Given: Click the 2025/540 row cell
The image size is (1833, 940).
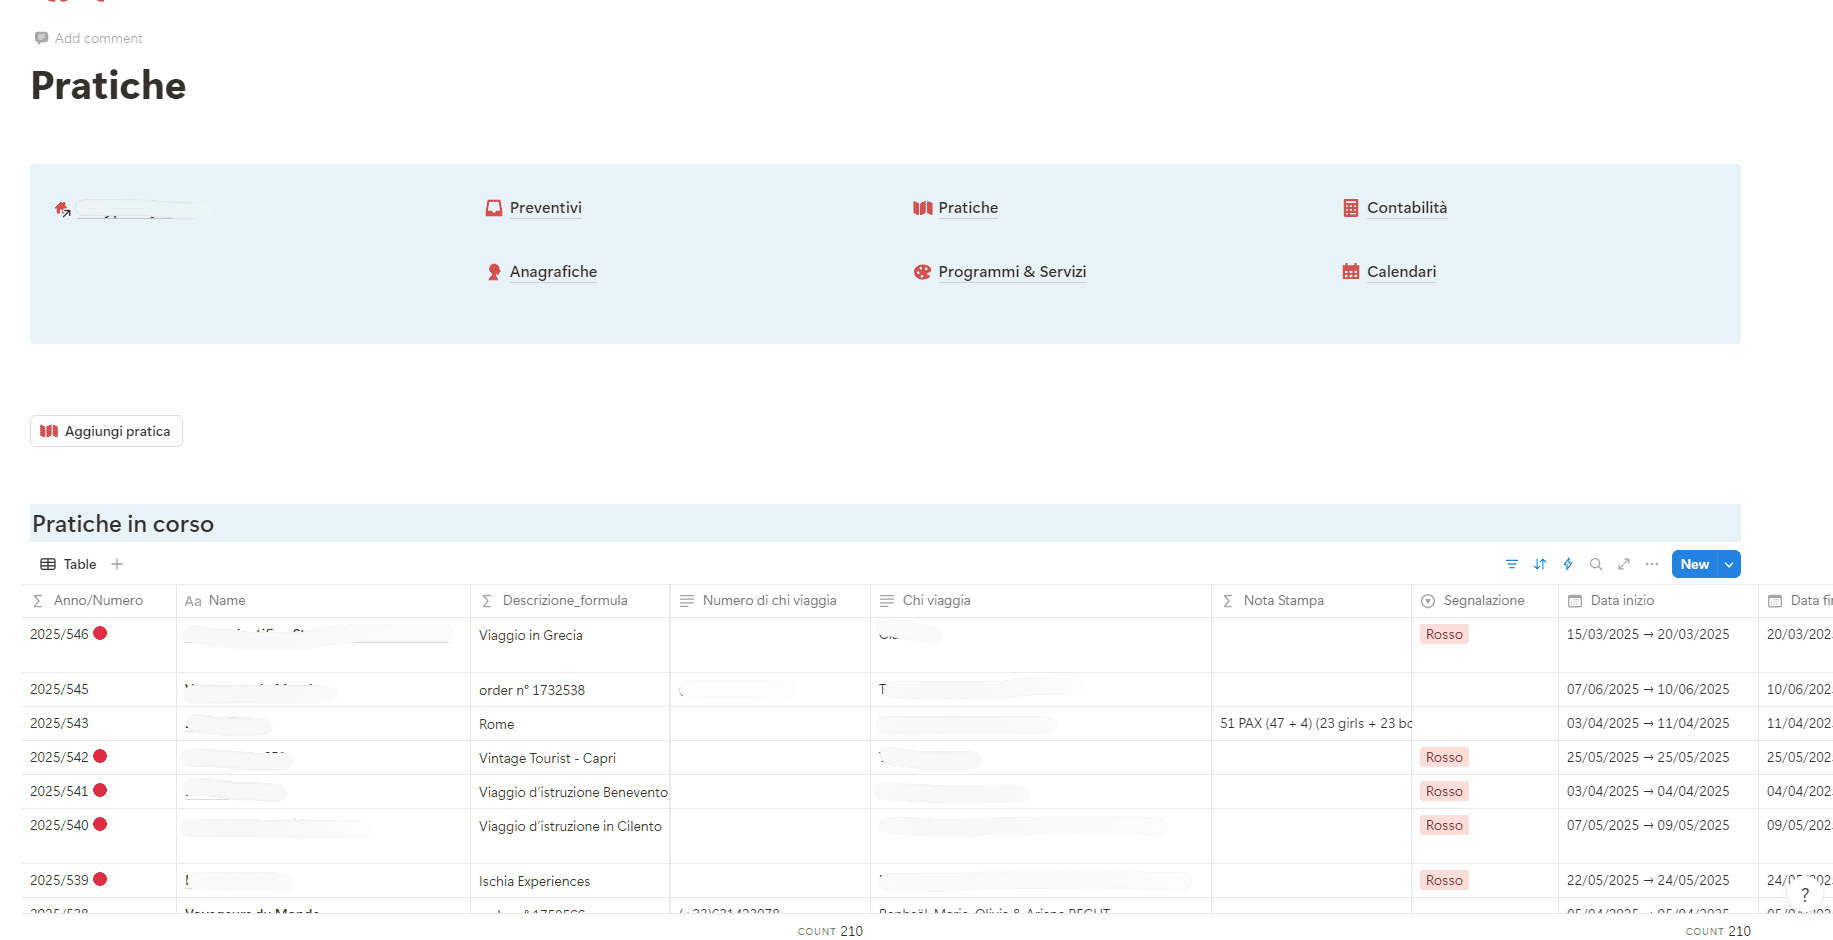Looking at the screenshot, I should tap(99, 836).
